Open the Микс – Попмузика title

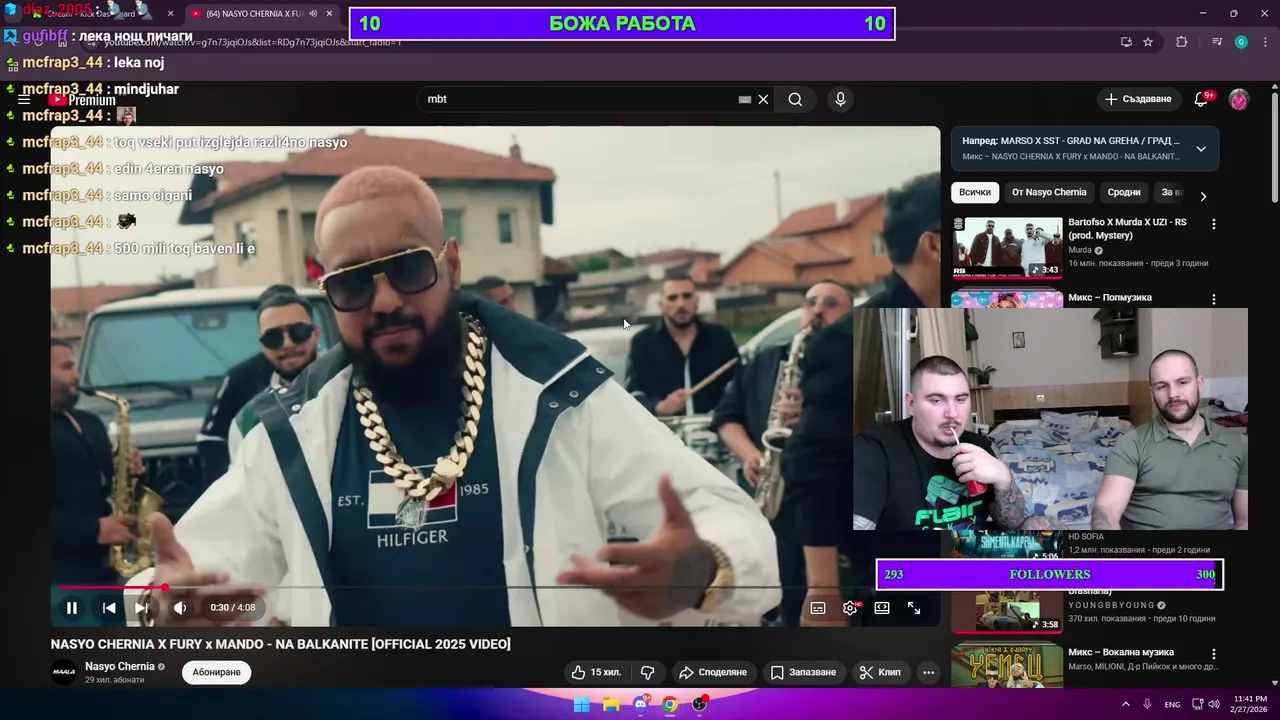(1110, 297)
